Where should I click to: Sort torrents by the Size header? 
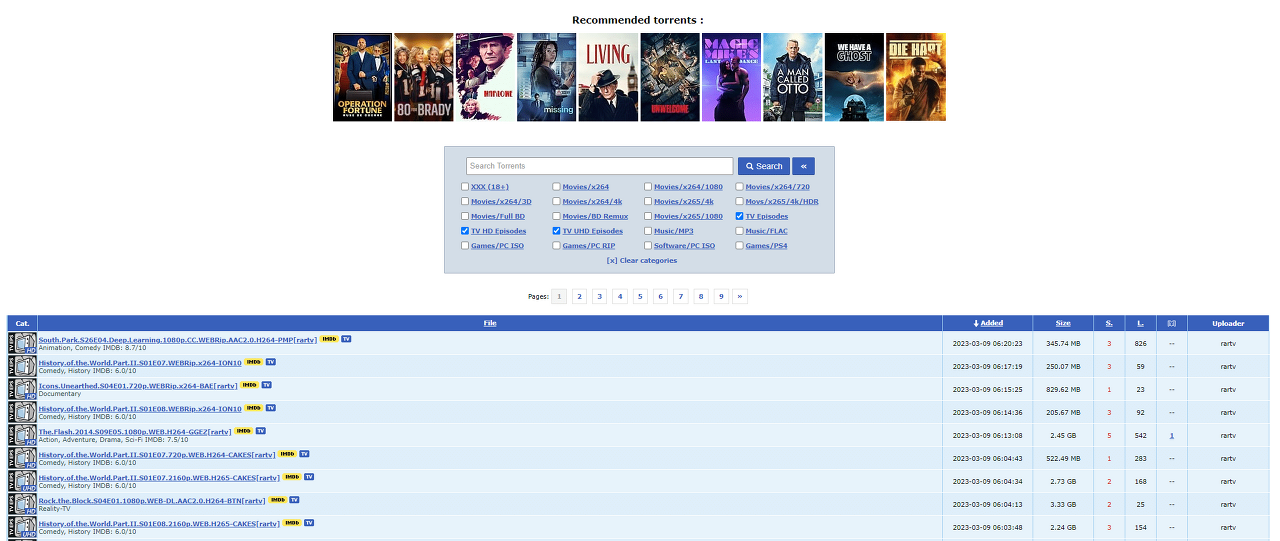[x=1063, y=323]
